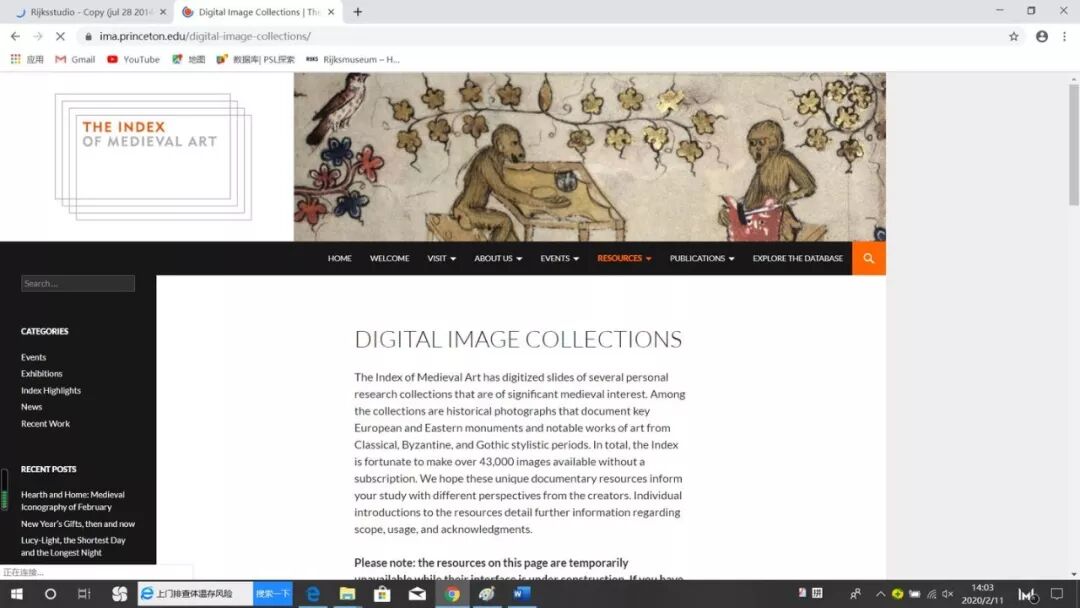Click The Index of Medieval Art logo
This screenshot has width=1080, height=608.
click(153, 156)
